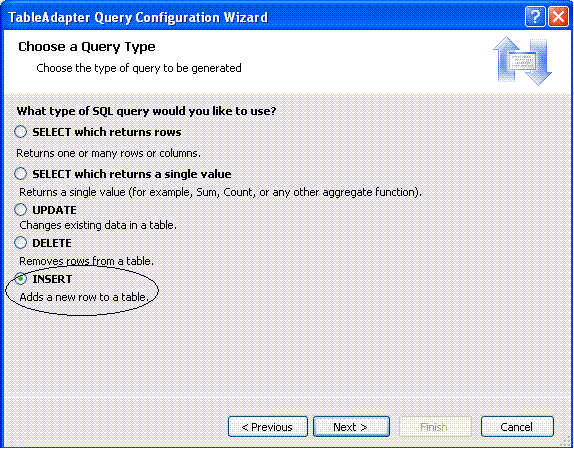Click the greyed-out Finish button
574x450 pixels.
coord(435,427)
